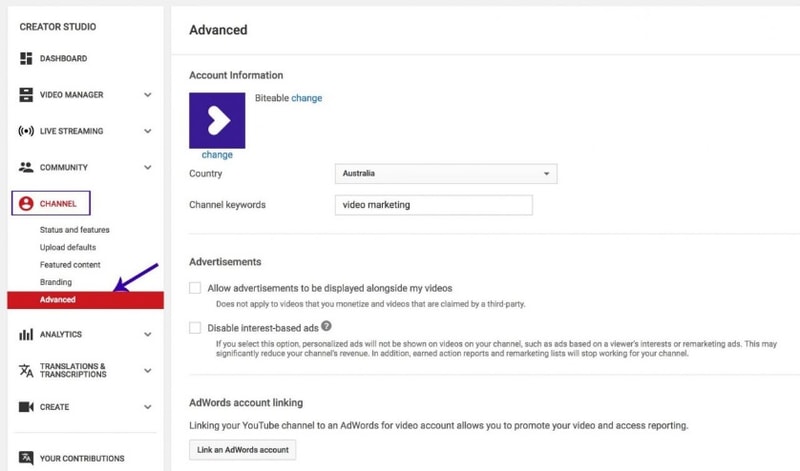Check Disable interest-based ads

point(195,328)
